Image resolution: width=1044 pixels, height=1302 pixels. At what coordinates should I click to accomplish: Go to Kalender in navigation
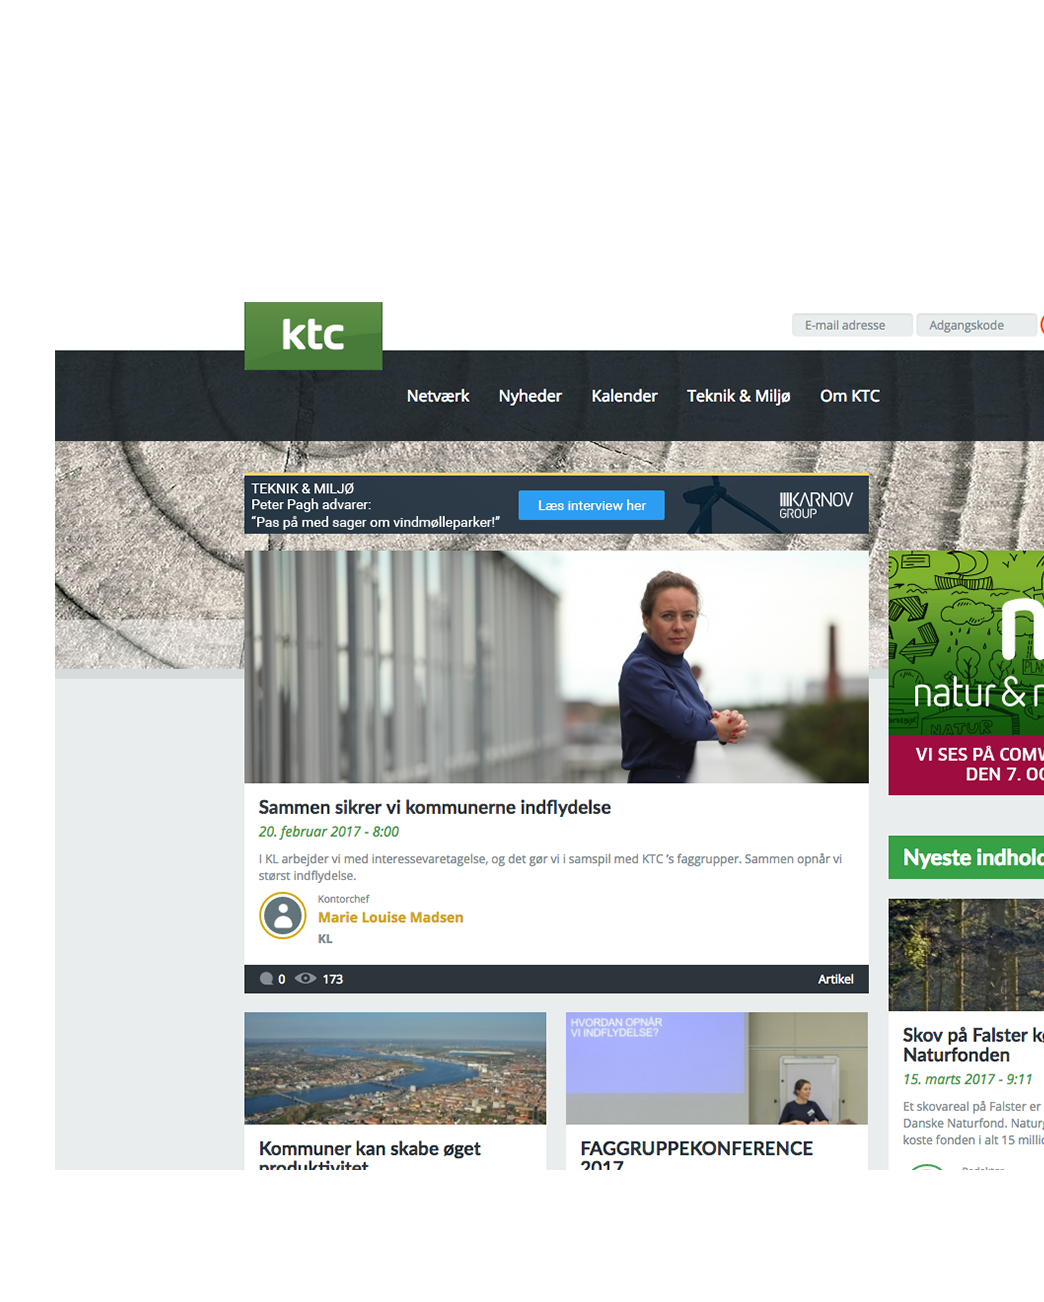(x=624, y=396)
